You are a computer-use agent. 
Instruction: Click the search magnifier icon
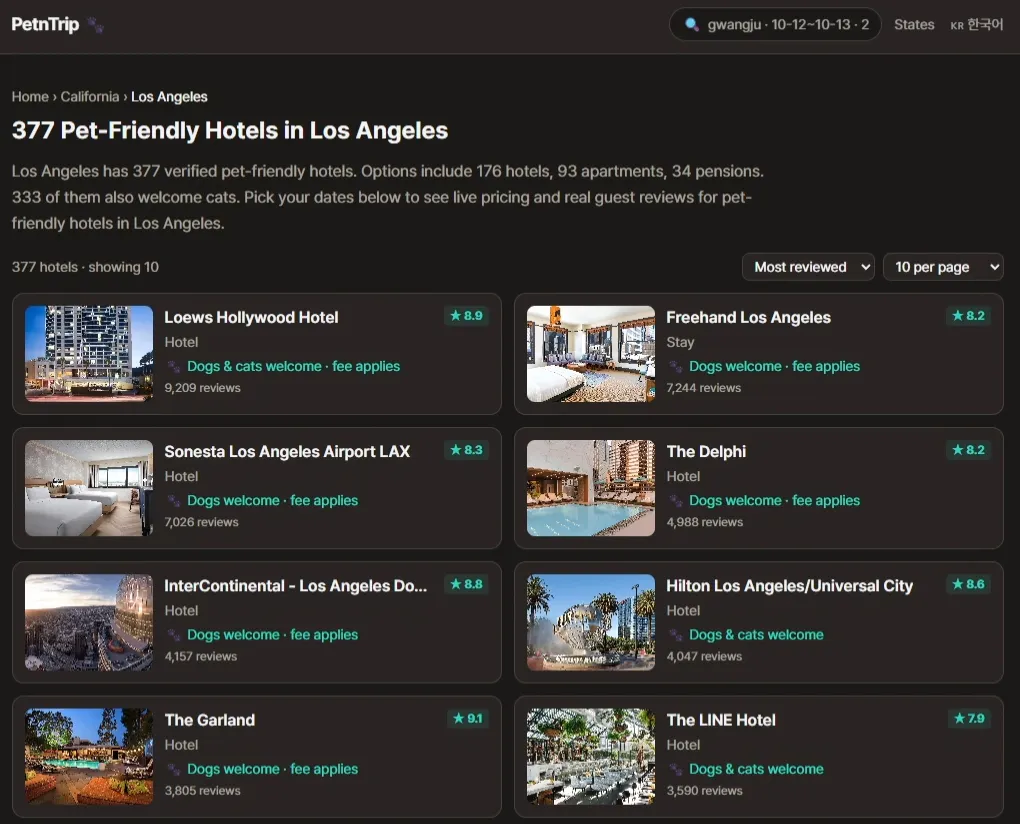point(692,25)
